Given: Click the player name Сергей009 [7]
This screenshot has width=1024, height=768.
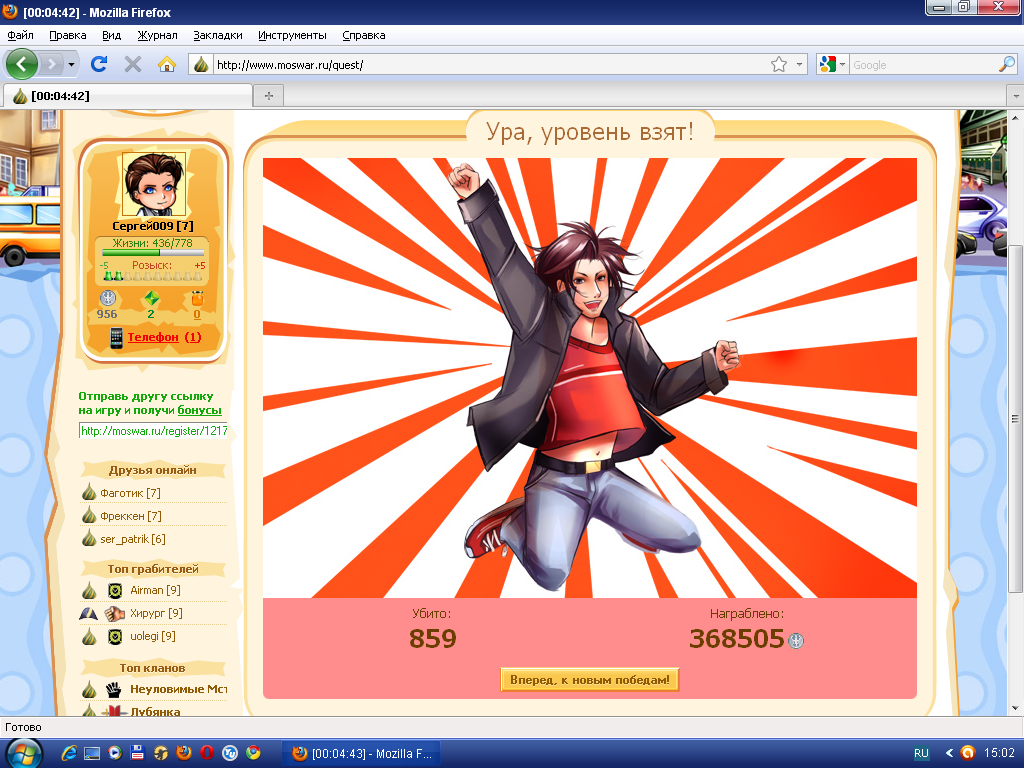Looking at the screenshot, I should (x=153, y=226).
